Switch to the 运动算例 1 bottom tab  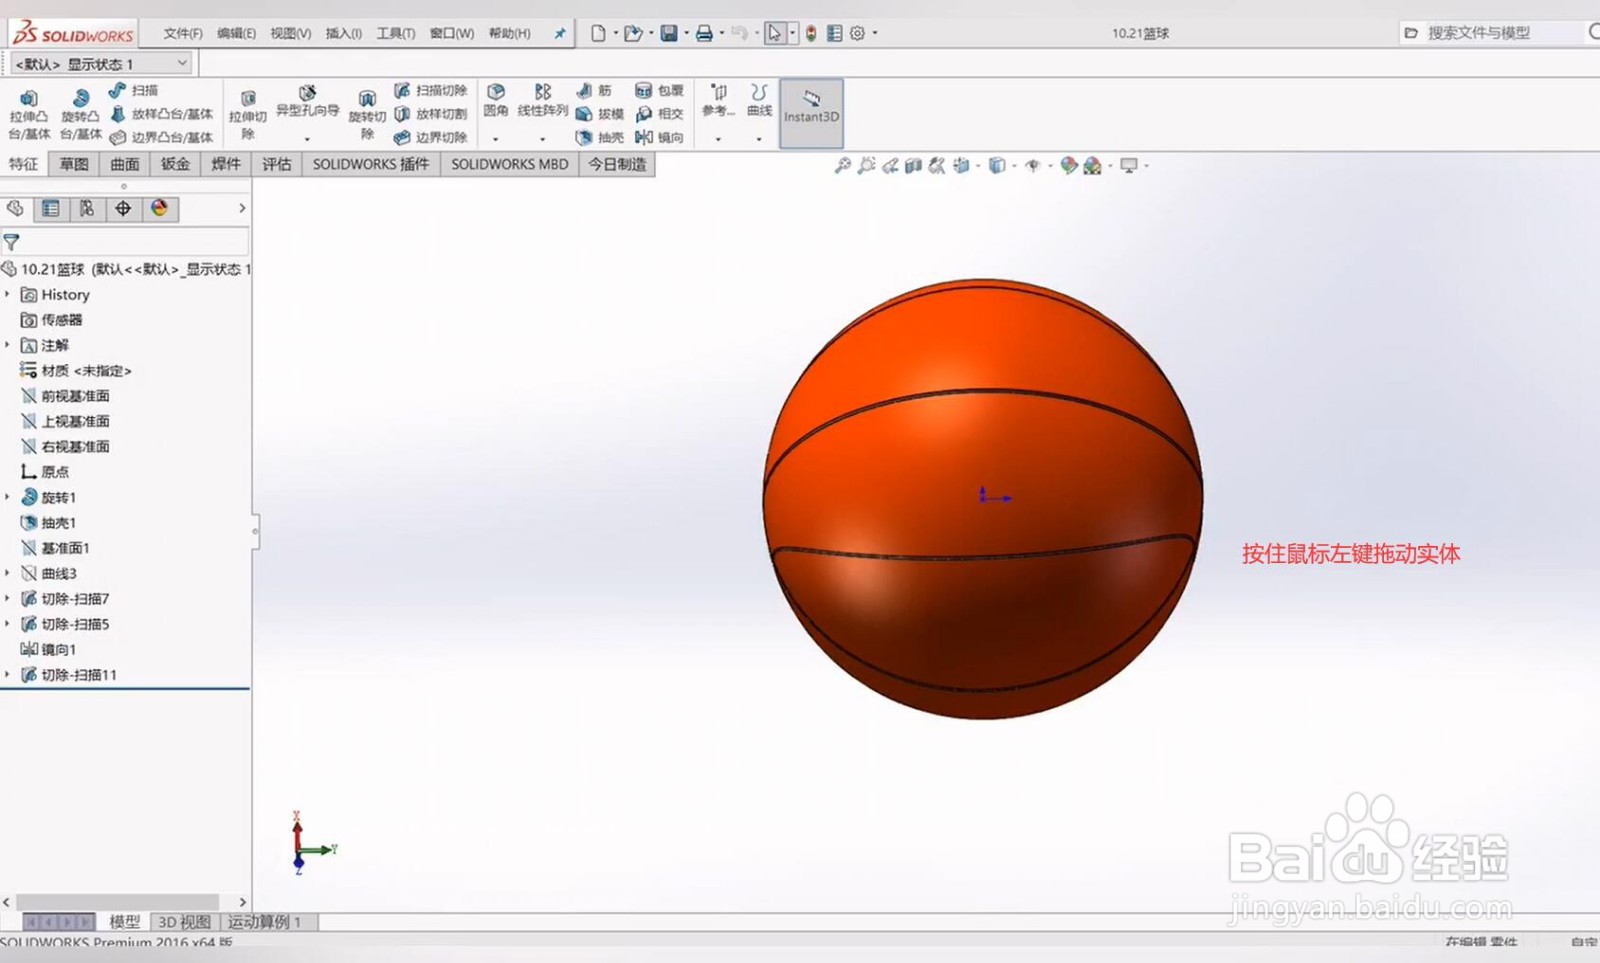pos(264,922)
